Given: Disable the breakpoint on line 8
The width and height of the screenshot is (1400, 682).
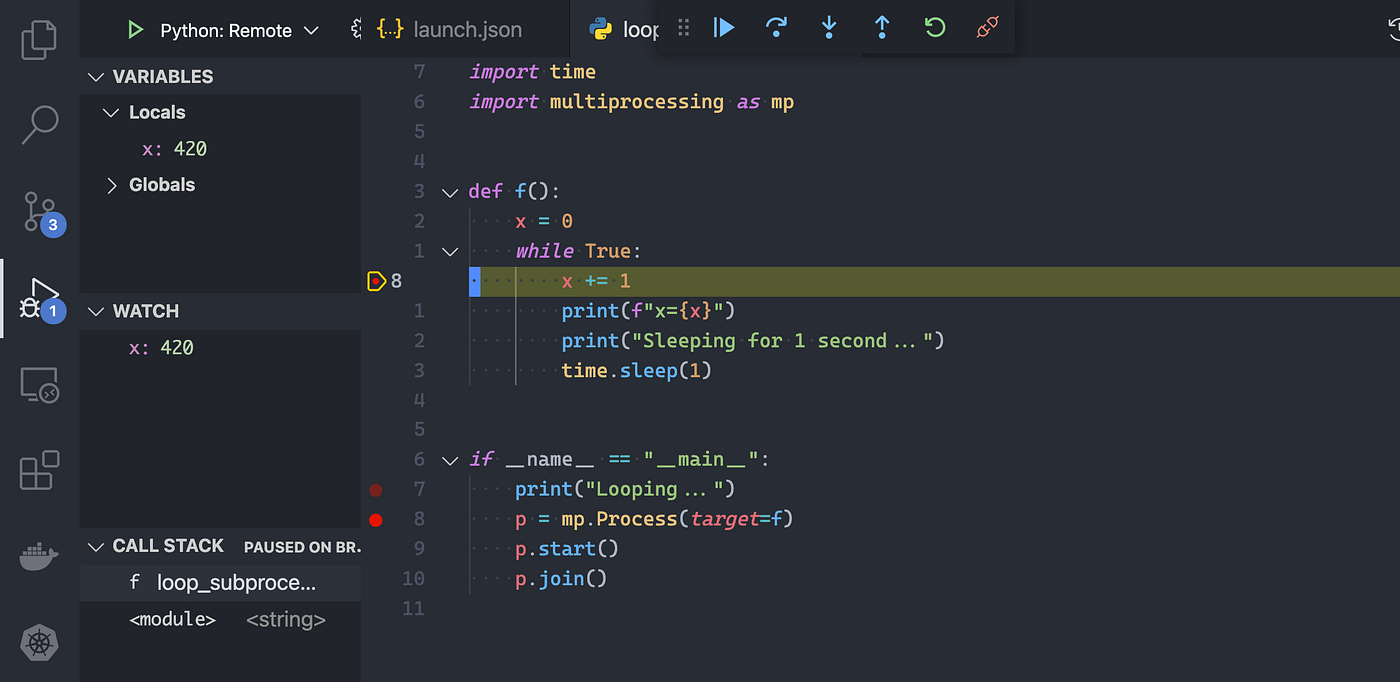Looking at the screenshot, I should pyautogui.click(x=376, y=520).
